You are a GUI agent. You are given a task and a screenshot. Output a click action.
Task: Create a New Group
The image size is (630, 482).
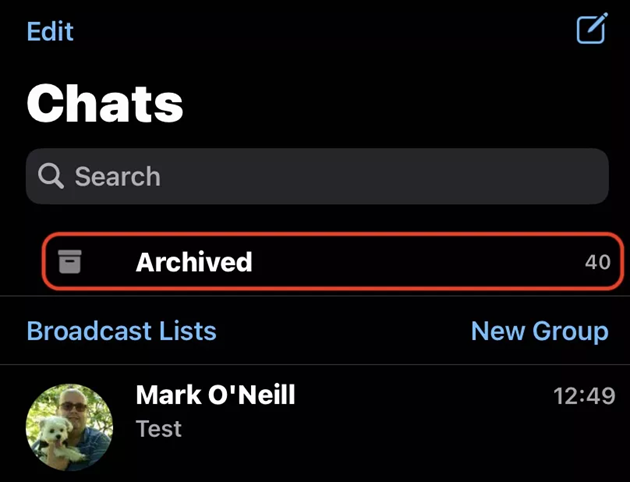click(x=540, y=332)
